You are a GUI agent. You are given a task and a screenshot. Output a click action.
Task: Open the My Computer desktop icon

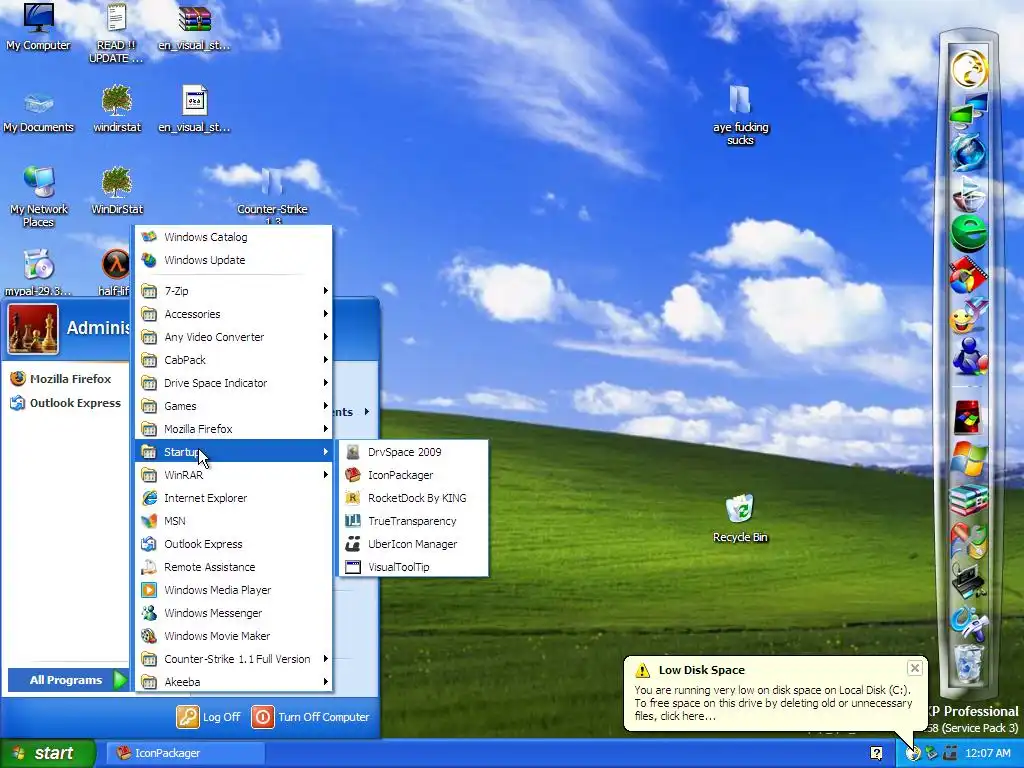(x=39, y=27)
